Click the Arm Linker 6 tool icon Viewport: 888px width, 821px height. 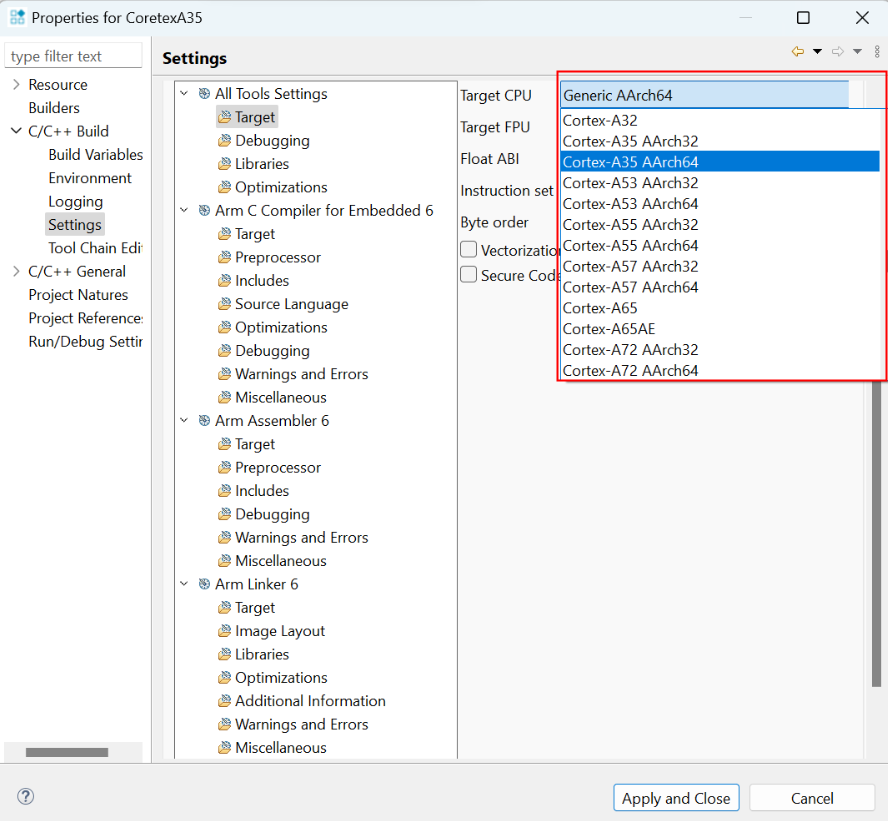point(204,584)
